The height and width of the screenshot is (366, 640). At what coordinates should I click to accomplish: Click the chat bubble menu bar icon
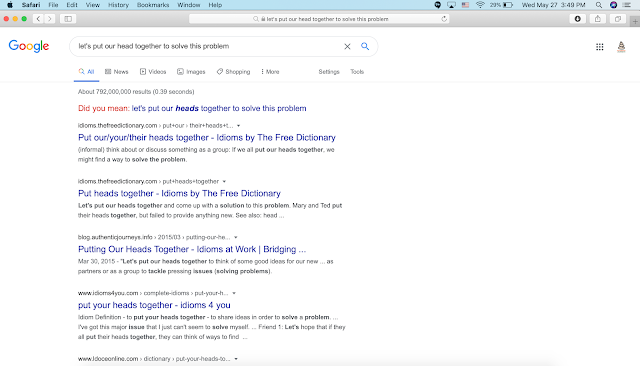(438, 5)
